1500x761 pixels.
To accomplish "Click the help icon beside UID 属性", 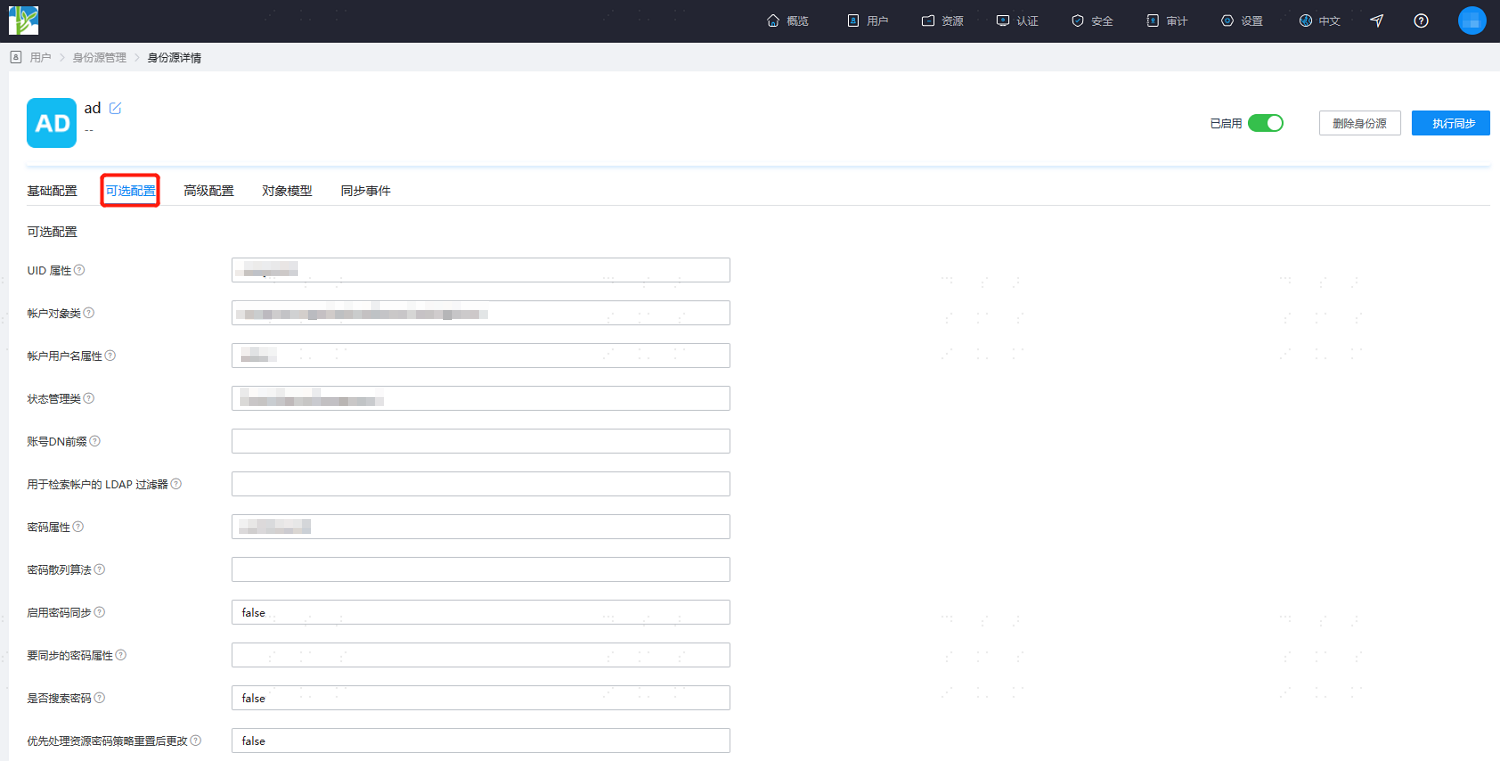I will pos(80,270).
